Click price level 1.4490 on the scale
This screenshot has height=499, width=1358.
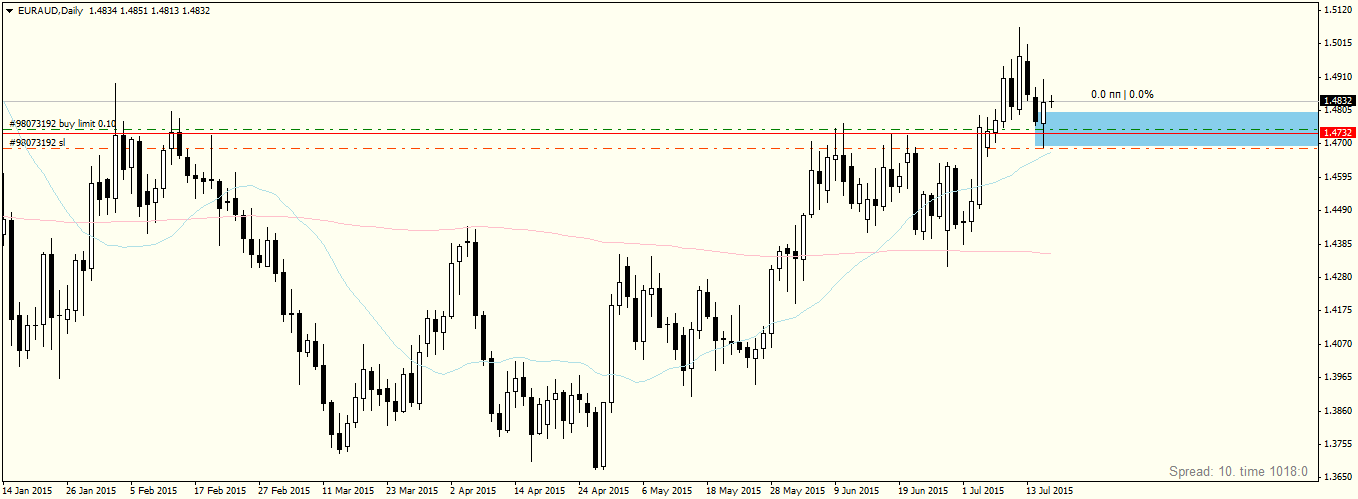[x=1339, y=210]
